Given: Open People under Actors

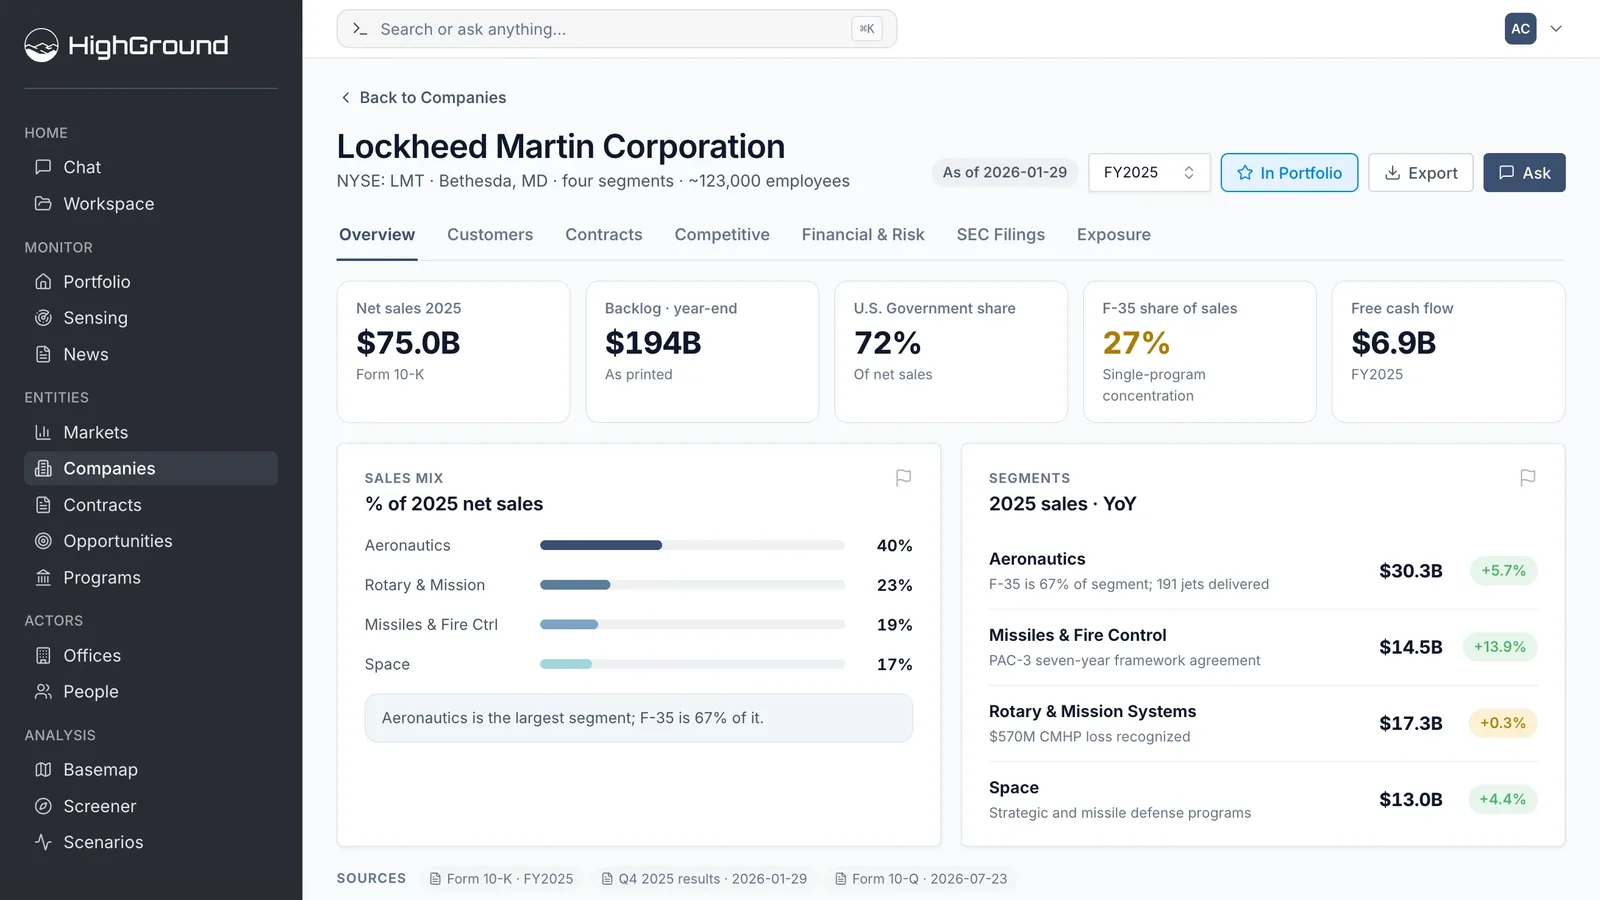Looking at the screenshot, I should click(151, 691).
